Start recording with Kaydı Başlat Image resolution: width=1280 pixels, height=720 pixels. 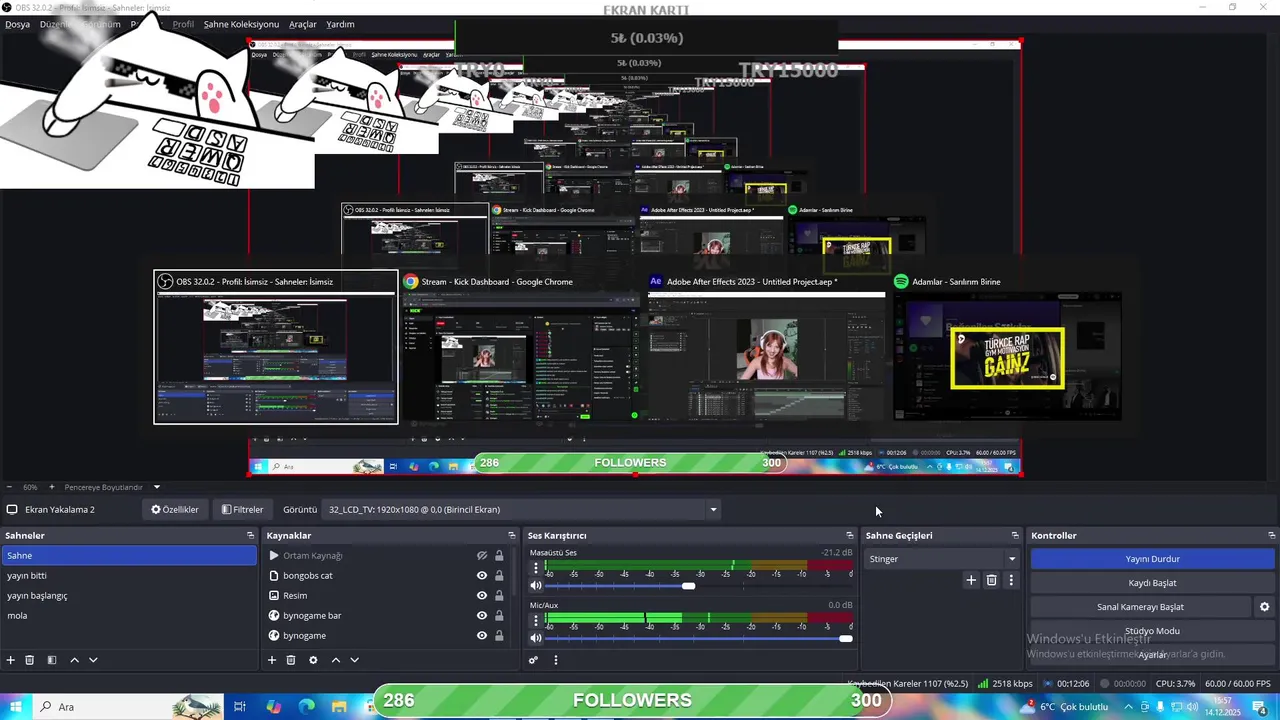pyautogui.click(x=1152, y=583)
